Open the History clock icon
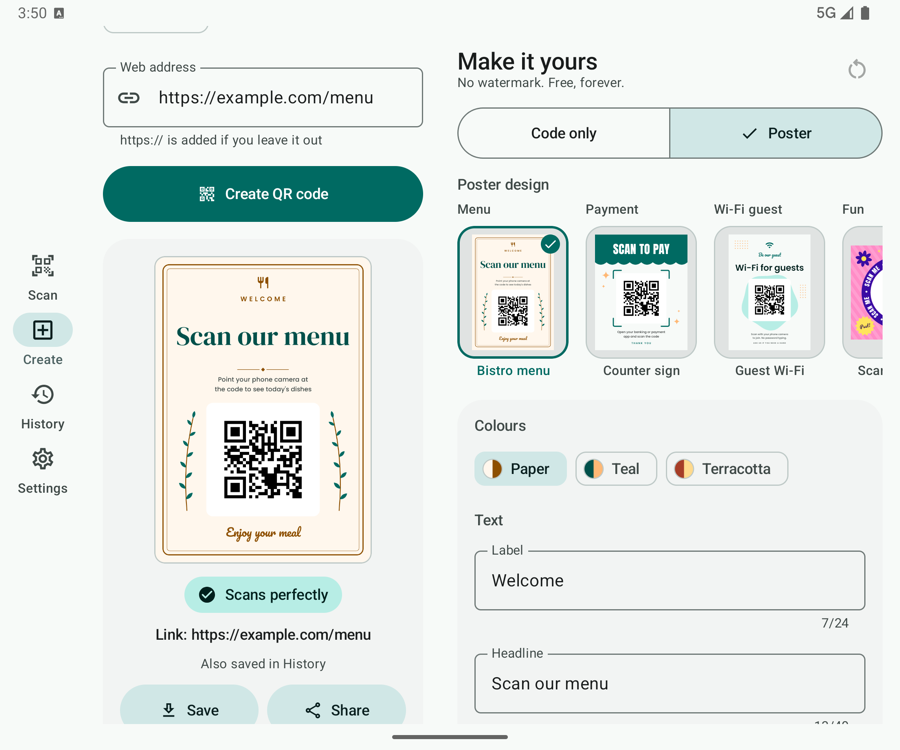The width and height of the screenshot is (900, 750). pos(42,395)
